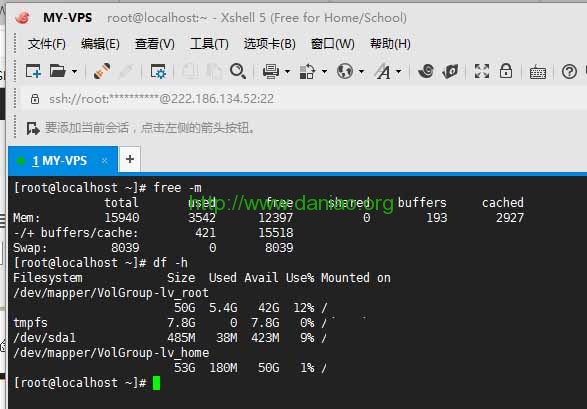The width and height of the screenshot is (587, 409).
Task: Click the /dev/mapper/VolGroup-lv_root line
Action: coord(111,293)
